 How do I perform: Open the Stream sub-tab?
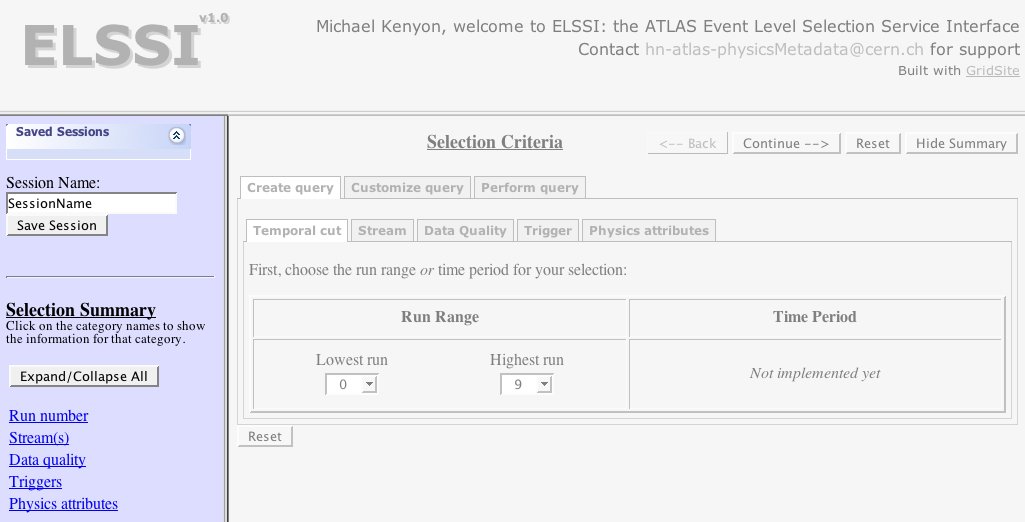coord(382,230)
